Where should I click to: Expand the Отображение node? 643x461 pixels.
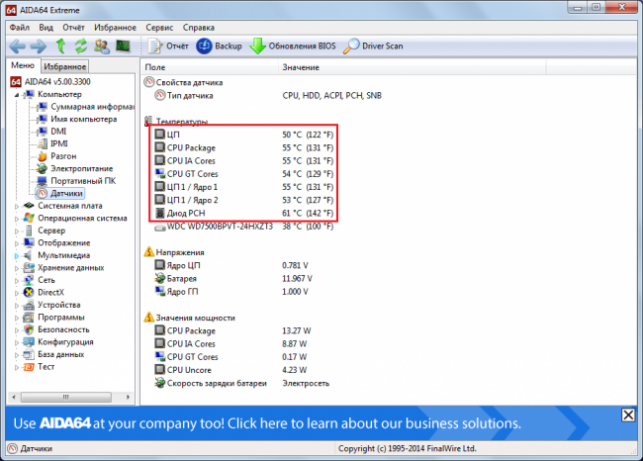click(17, 243)
